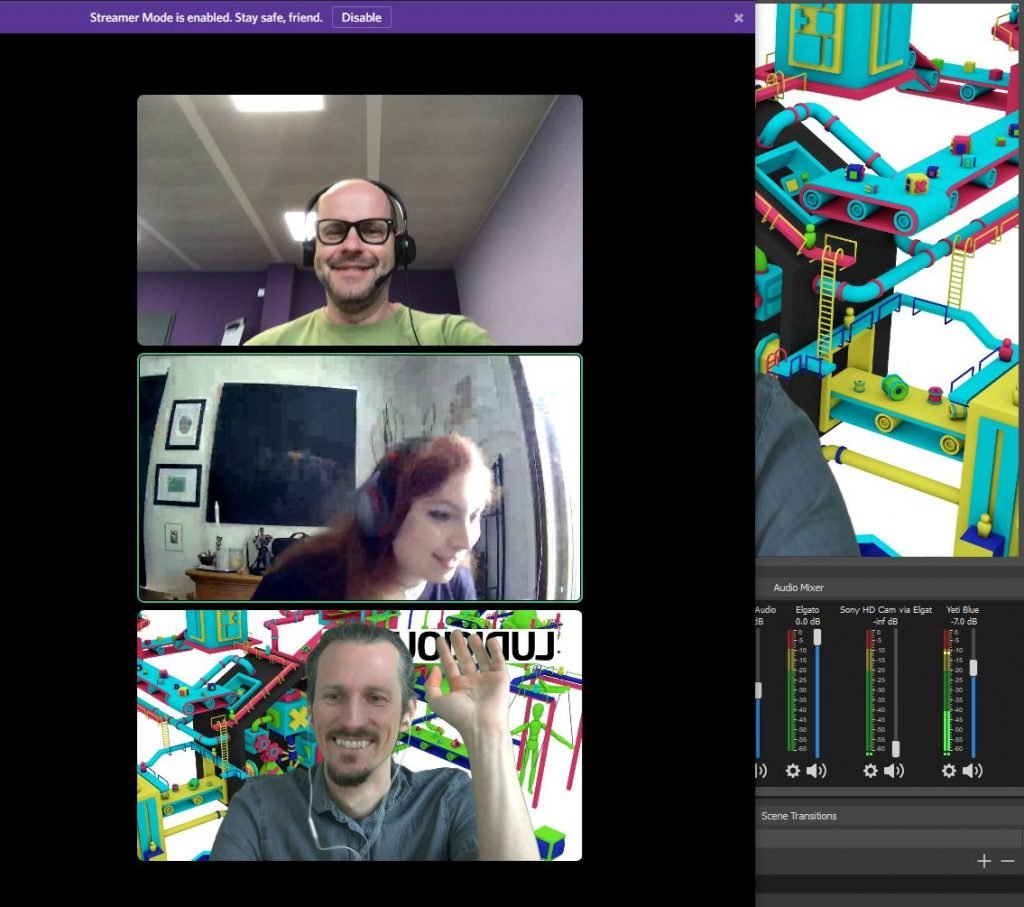Viewport: 1024px width, 907px height.
Task: Click the Elgato volume slider handle
Action: [817, 637]
